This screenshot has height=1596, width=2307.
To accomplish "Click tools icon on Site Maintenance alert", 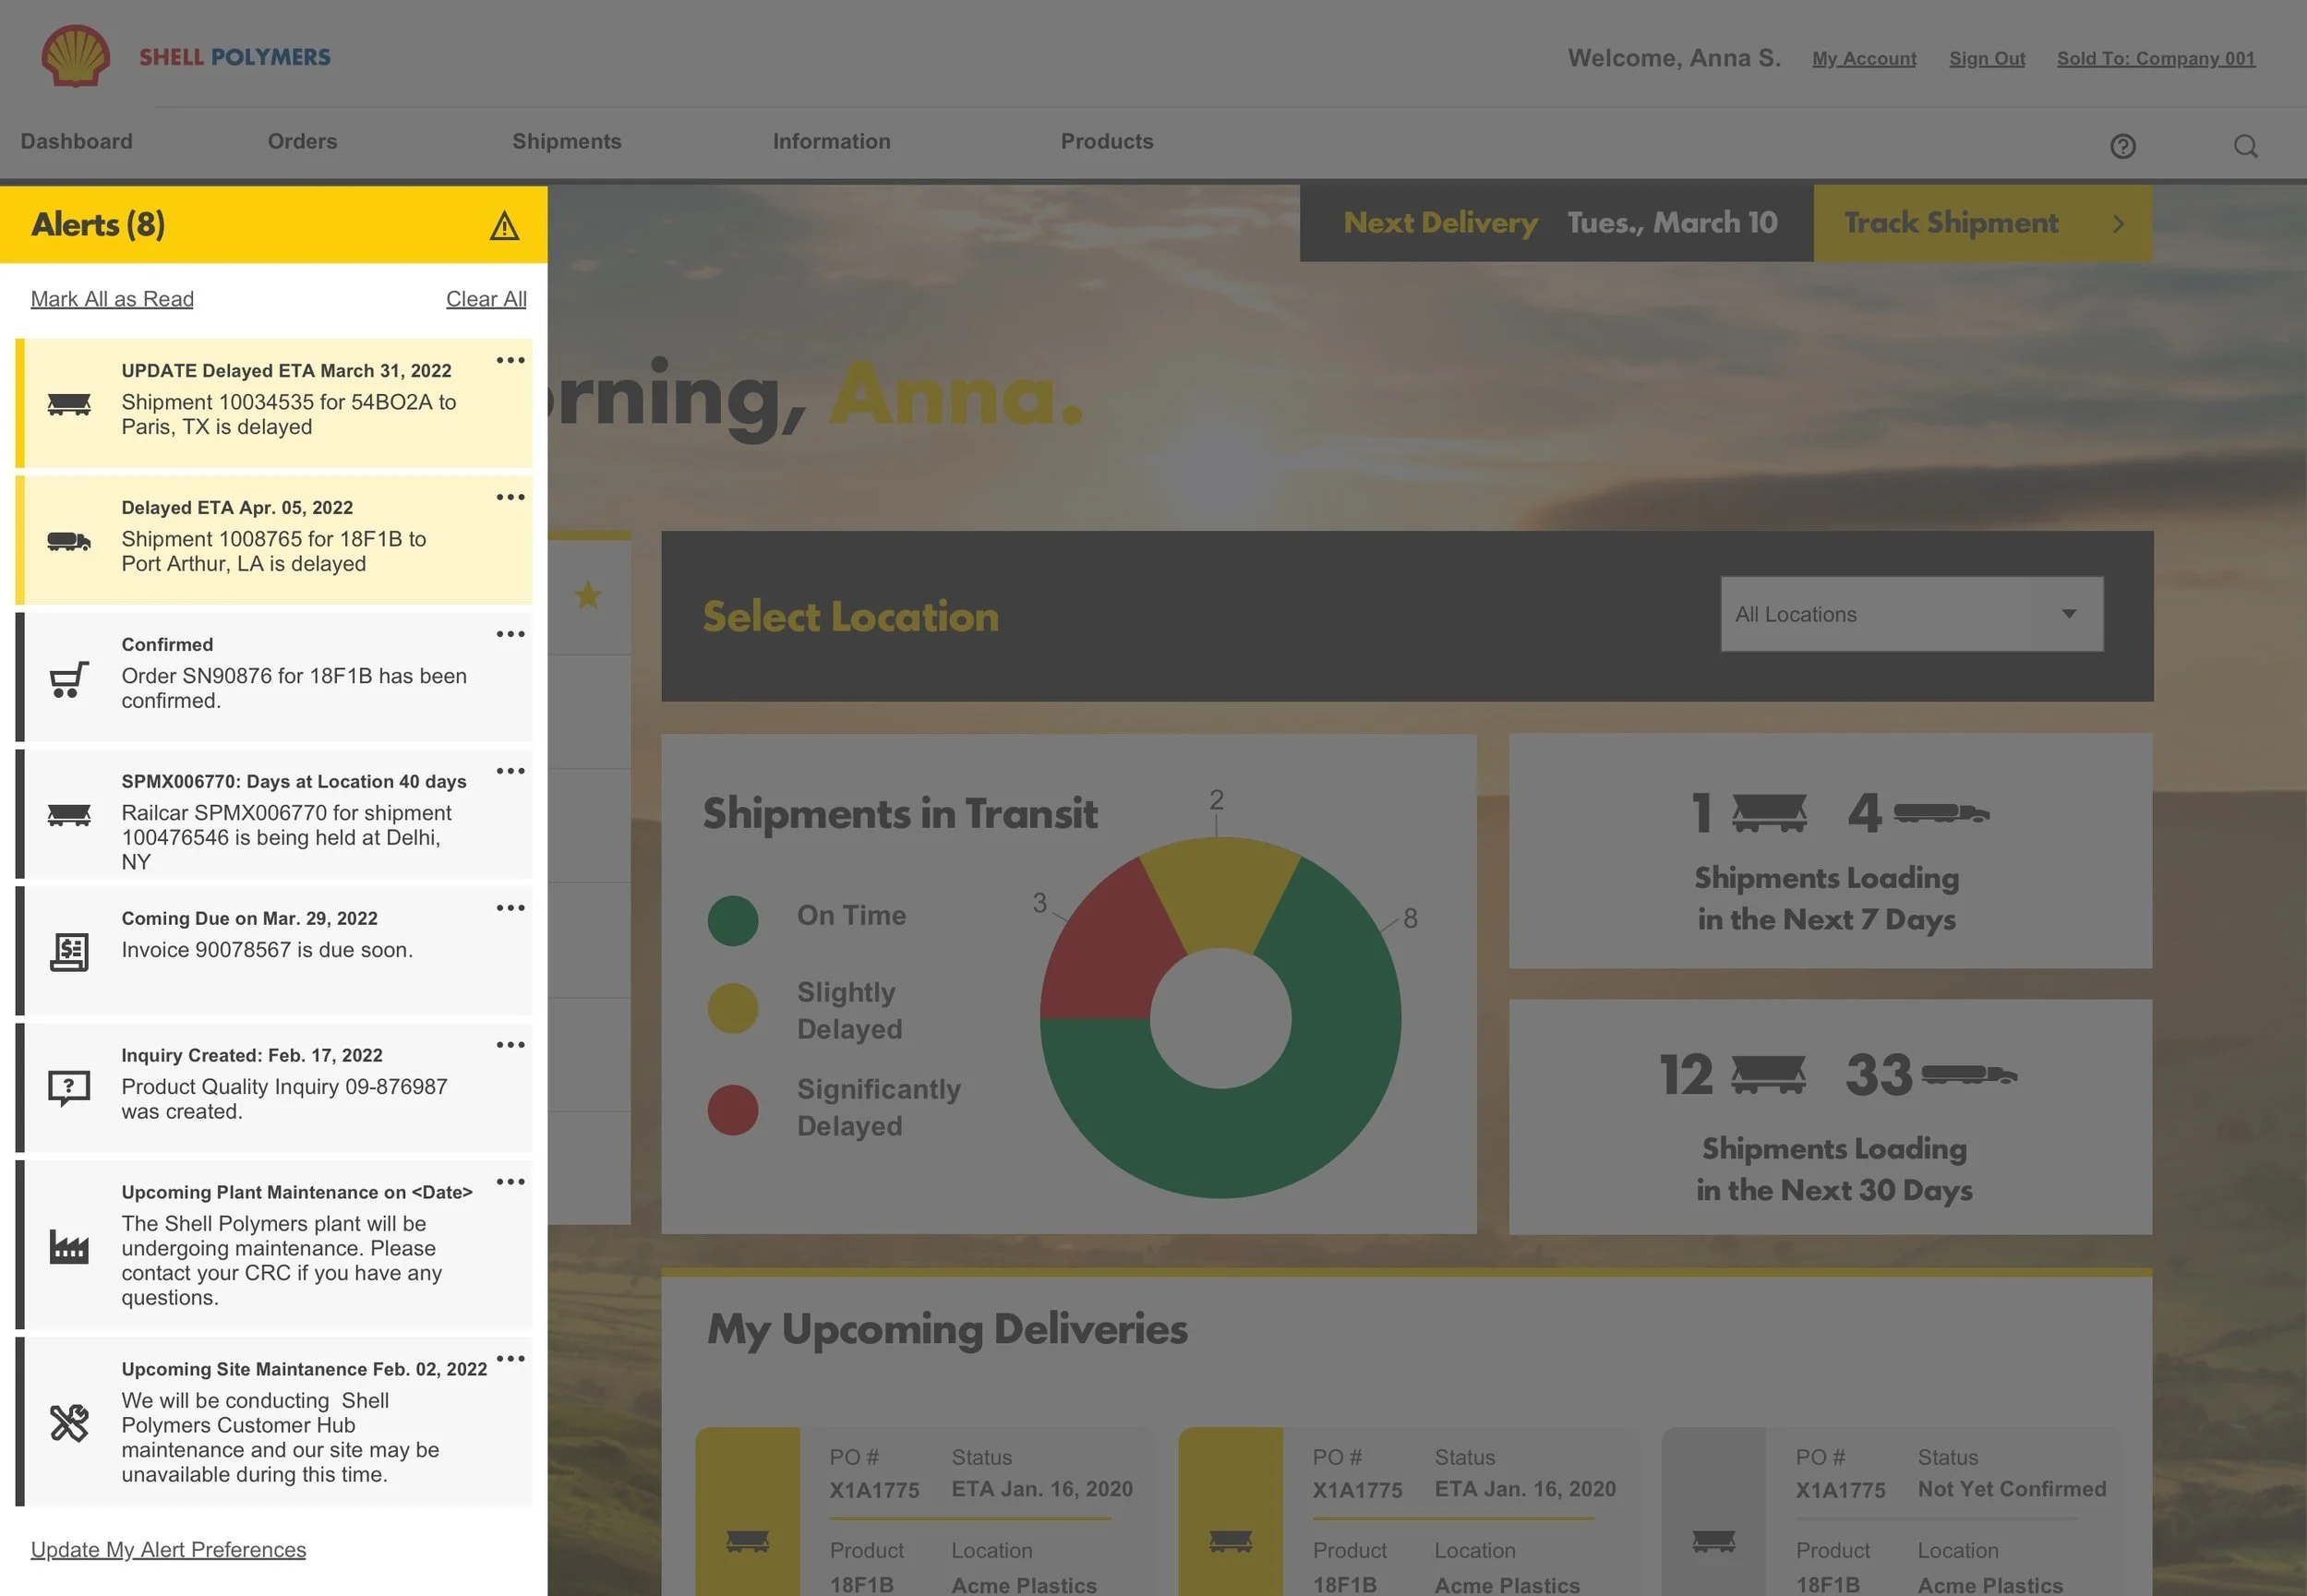I will pyautogui.click(x=69, y=1422).
